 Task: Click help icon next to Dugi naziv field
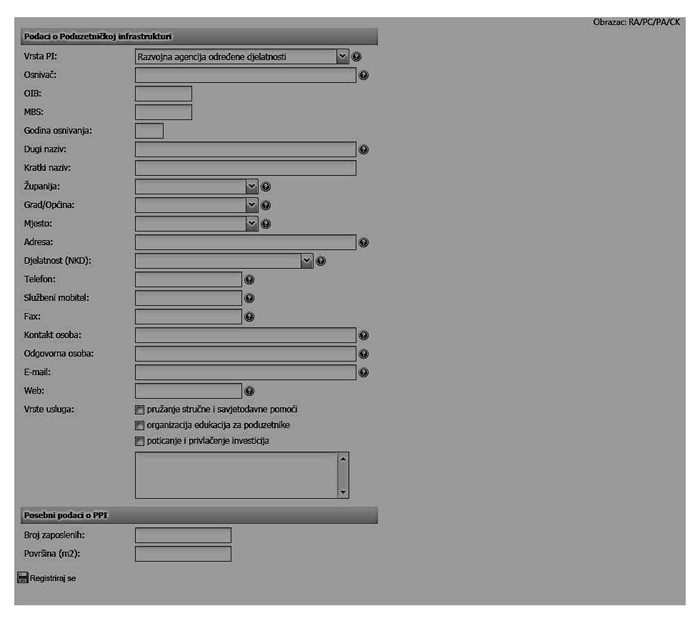click(364, 149)
